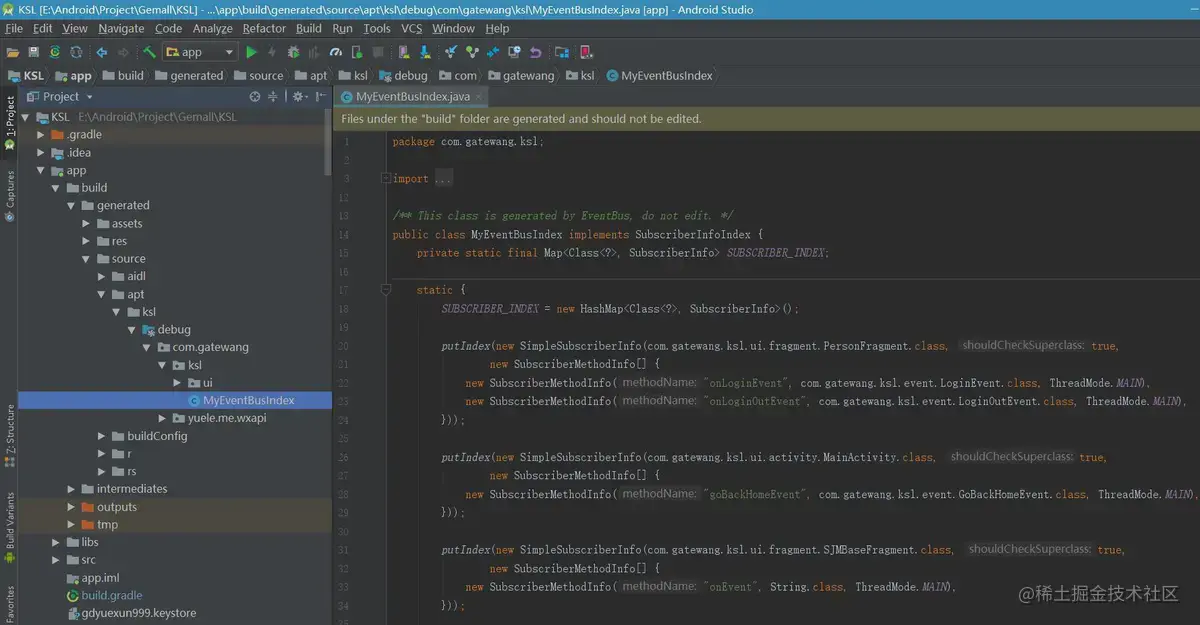Expand the folded import block in editor
Image resolution: width=1200 pixels, height=625 pixels.
click(x=385, y=179)
